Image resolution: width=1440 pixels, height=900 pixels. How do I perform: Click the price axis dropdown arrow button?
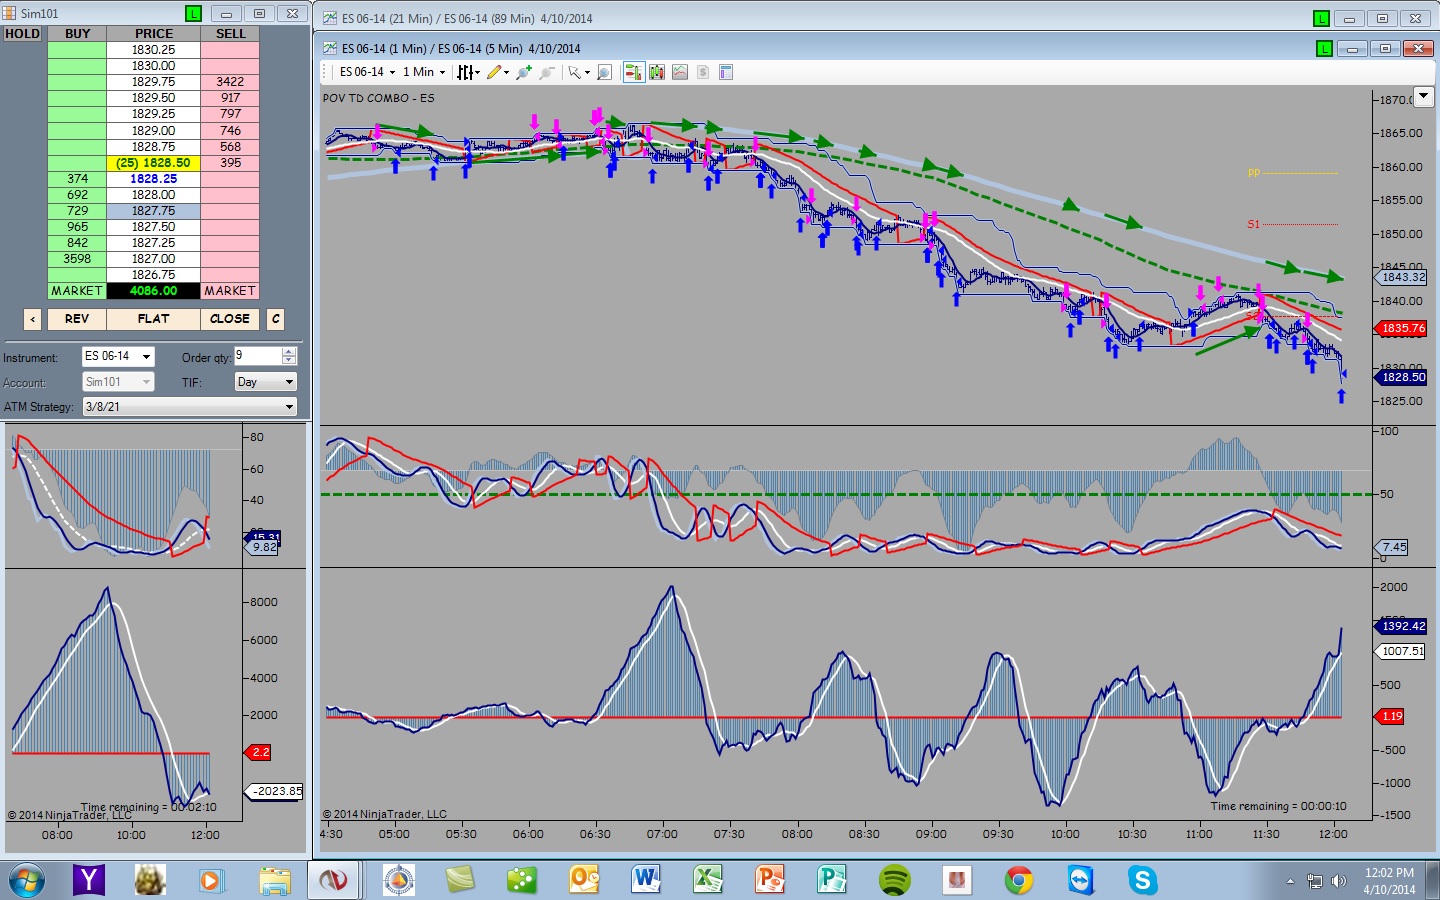click(1423, 97)
